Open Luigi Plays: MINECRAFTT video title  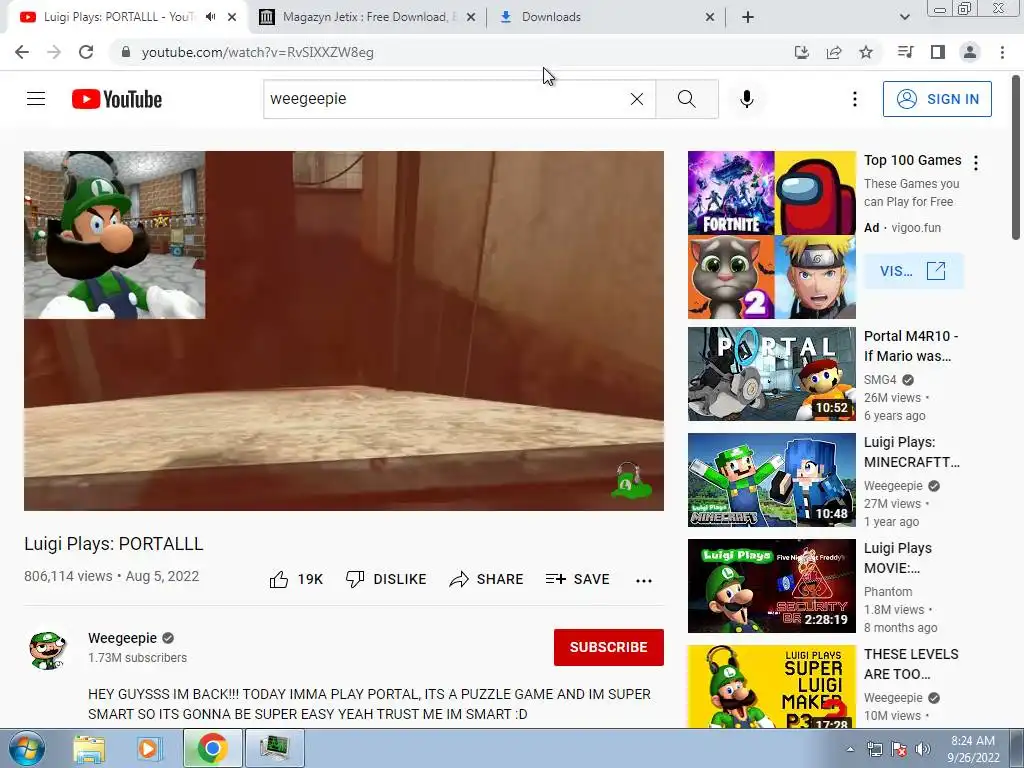tap(912, 452)
